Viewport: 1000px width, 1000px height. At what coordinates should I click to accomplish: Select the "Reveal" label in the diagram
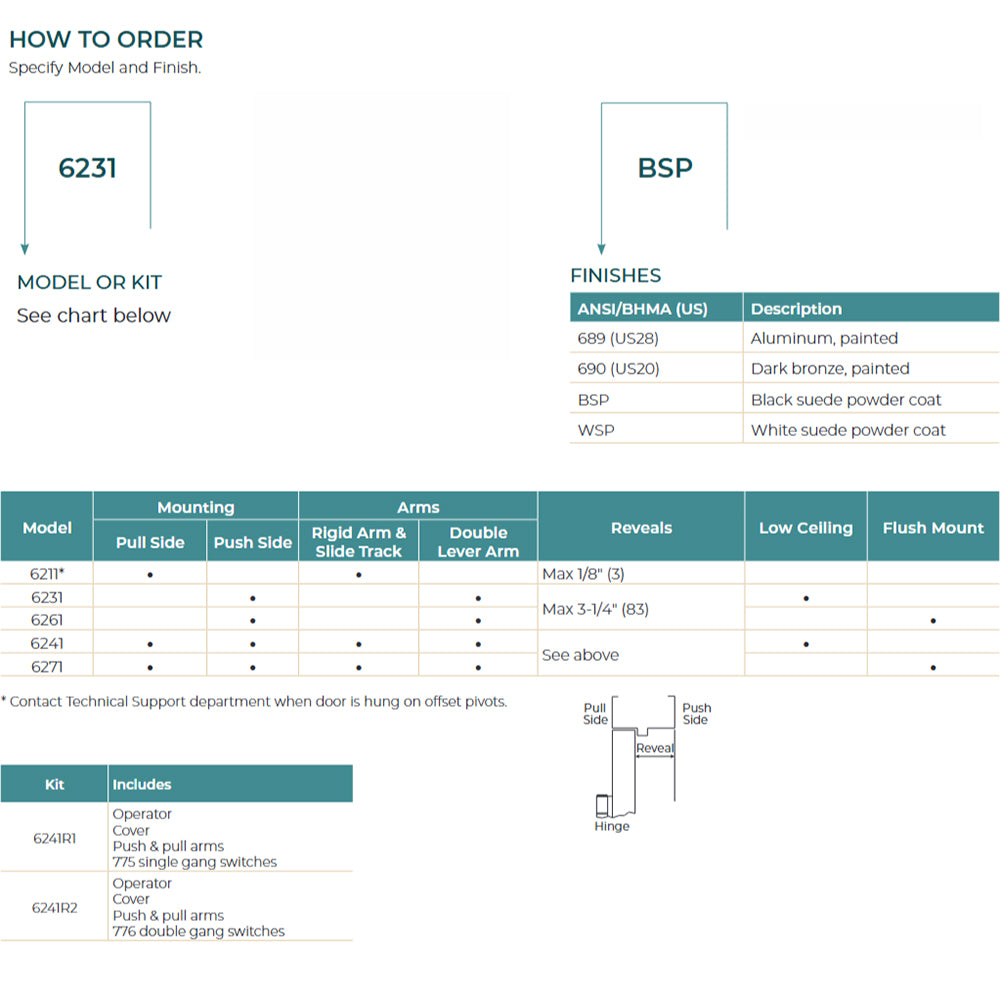(x=655, y=748)
